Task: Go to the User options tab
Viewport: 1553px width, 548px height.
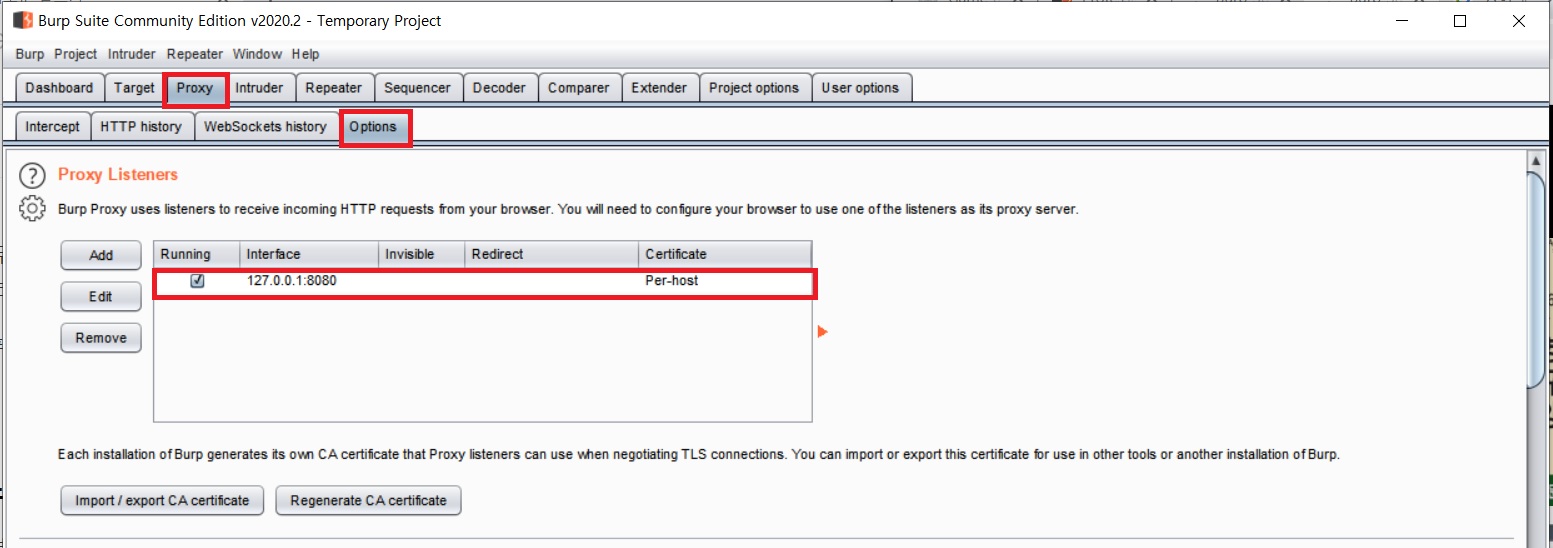Action: coord(860,88)
